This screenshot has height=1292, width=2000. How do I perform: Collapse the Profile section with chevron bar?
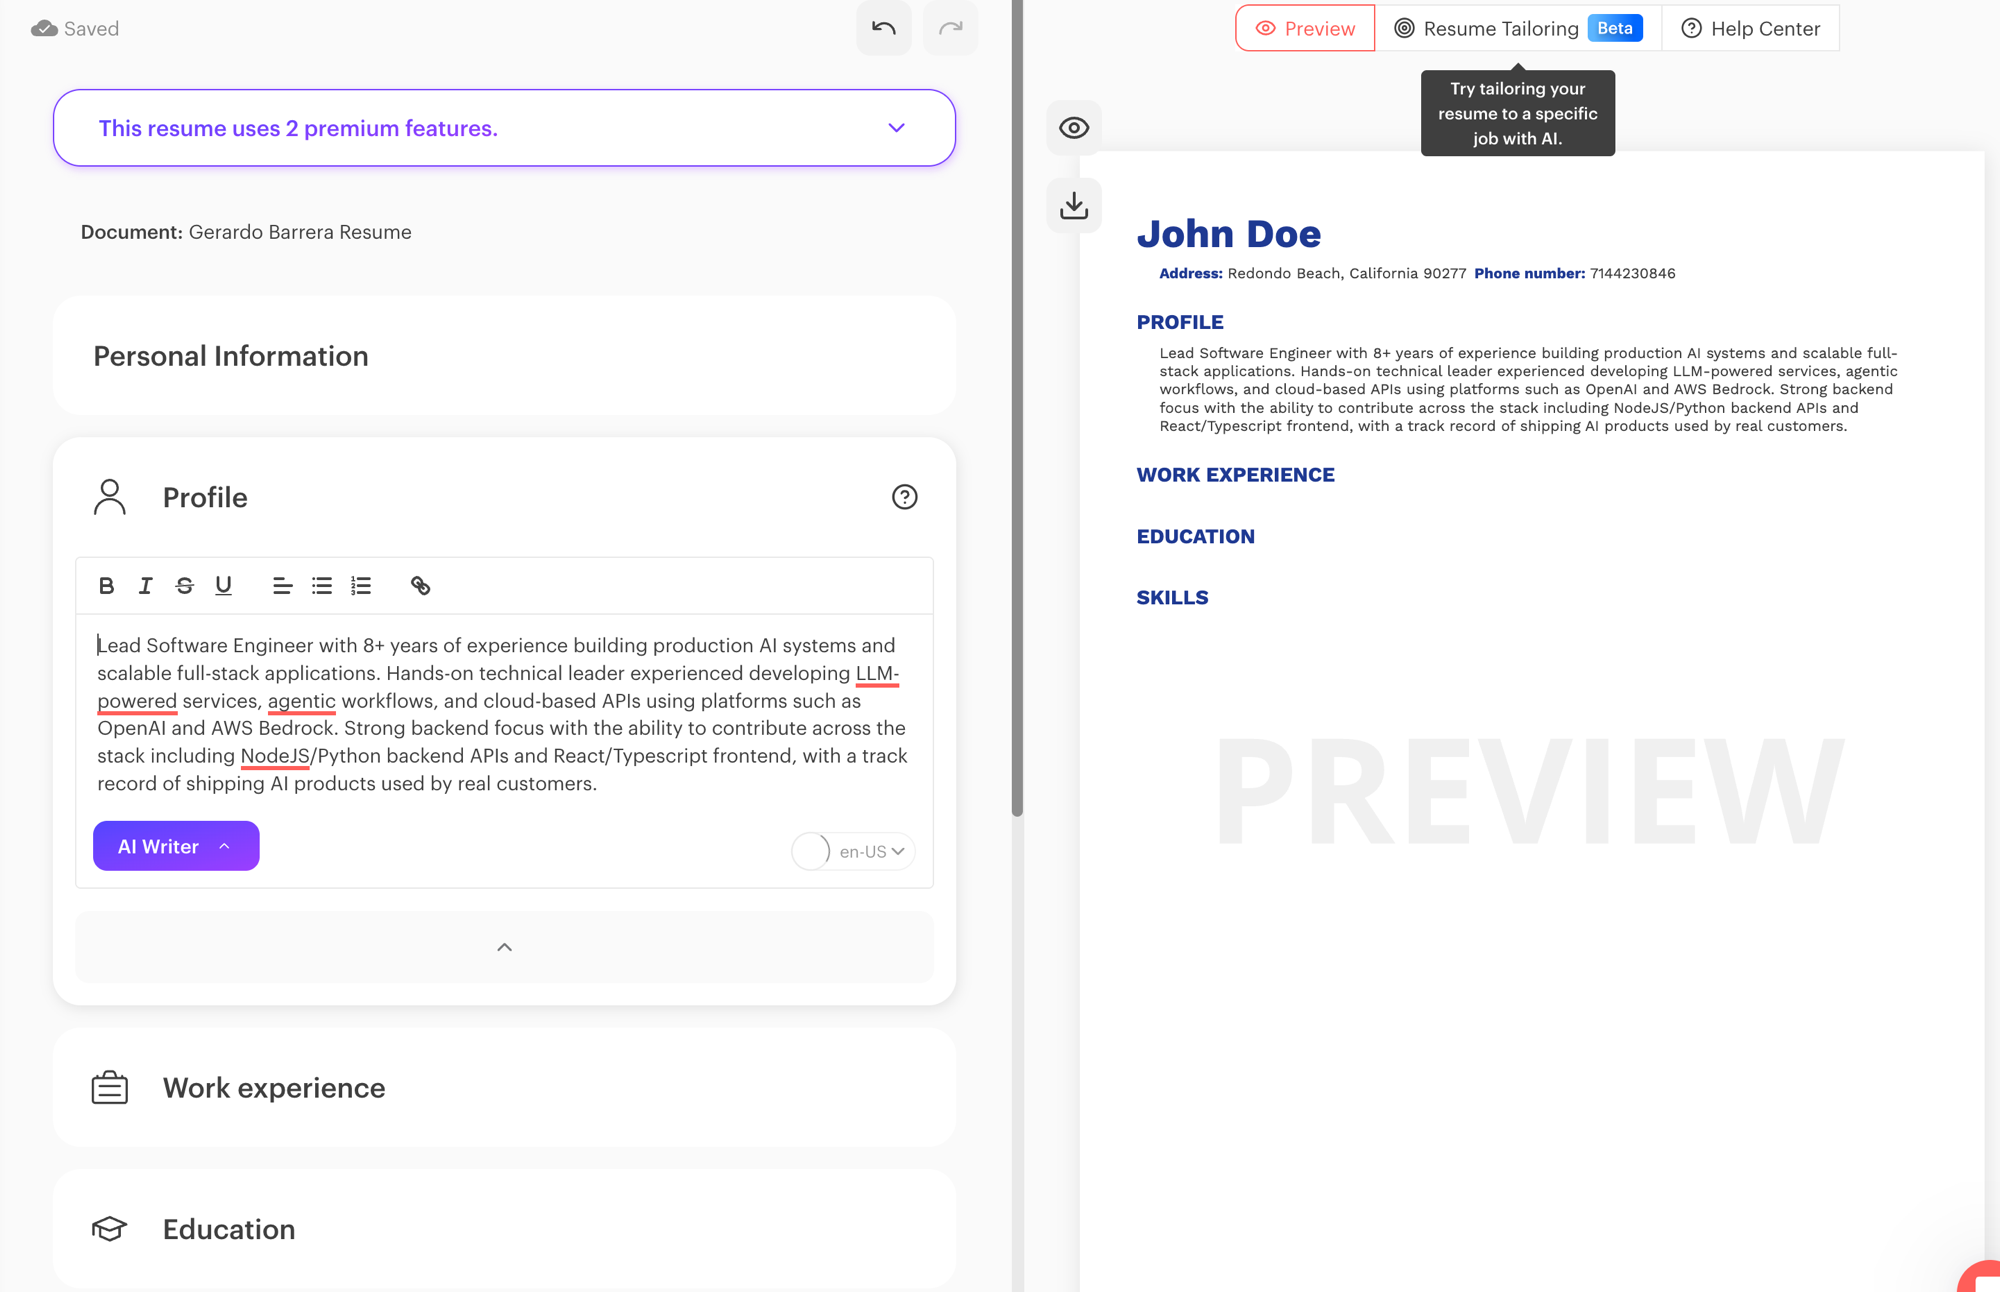coord(504,947)
